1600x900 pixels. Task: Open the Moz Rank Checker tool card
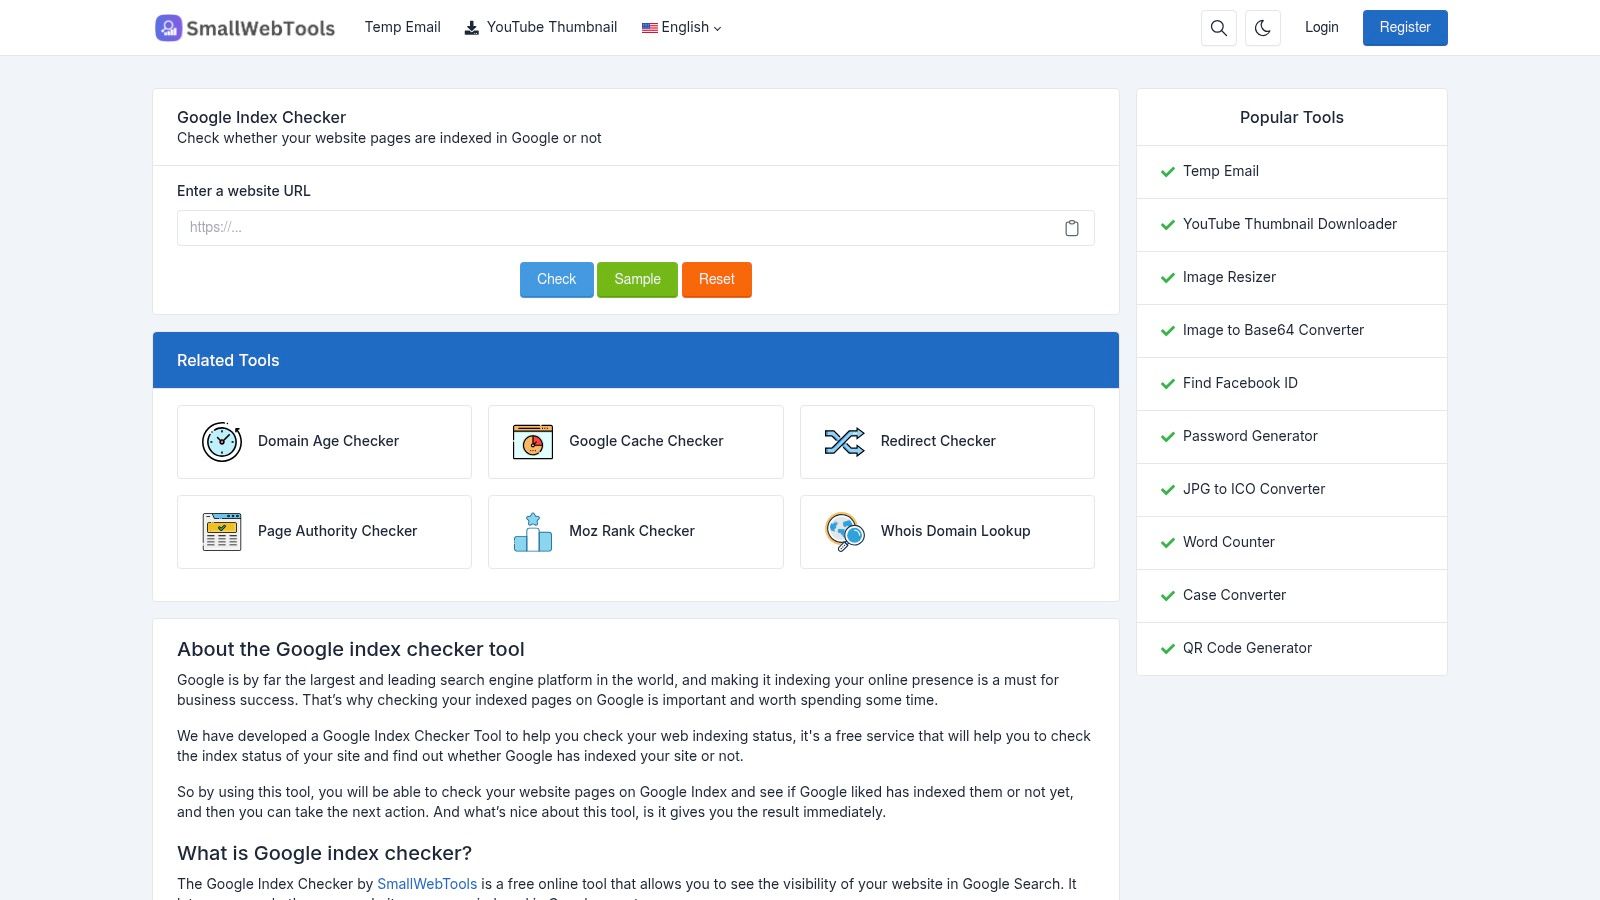click(636, 532)
